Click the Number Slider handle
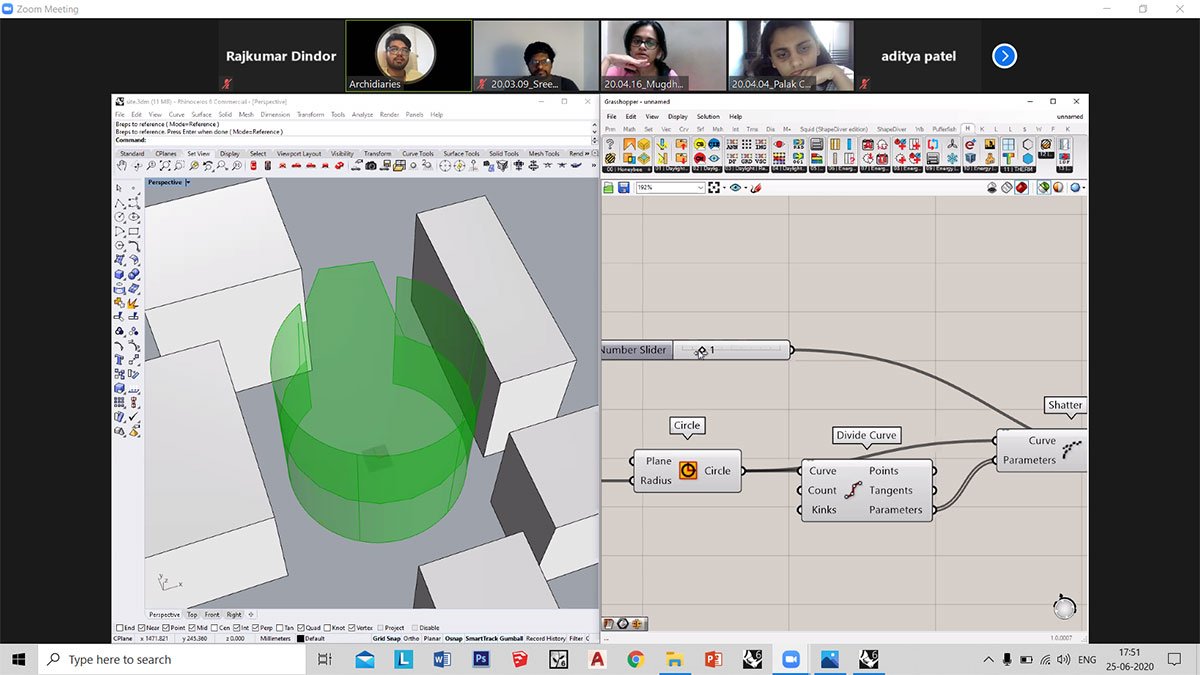The image size is (1200, 675). [x=701, y=350]
